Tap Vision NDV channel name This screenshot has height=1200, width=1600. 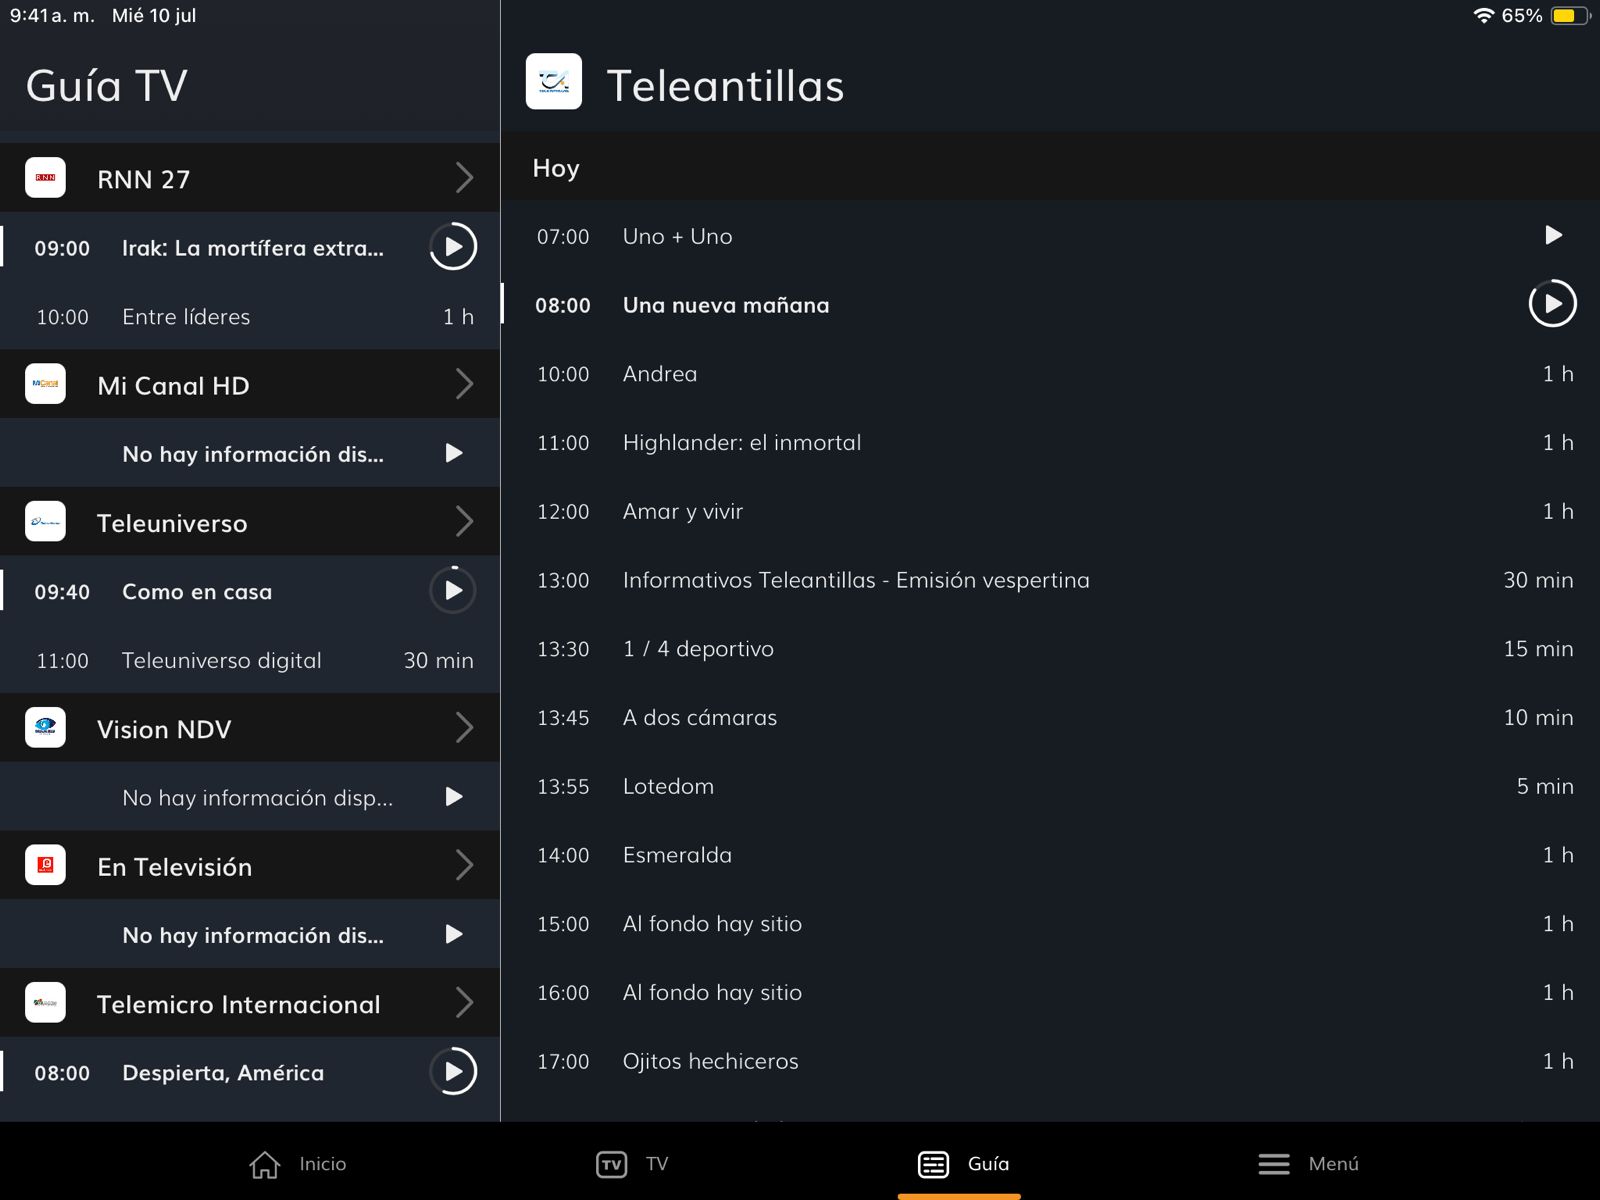click(x=164, y=729)
